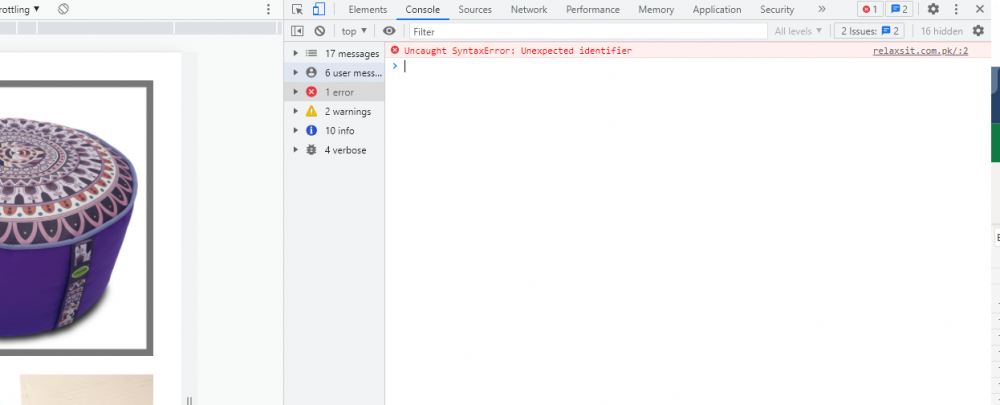Clear the console with the ban icon
Image resolution: width=1000 pixels, height=405 pixels.
click(320, 31)
